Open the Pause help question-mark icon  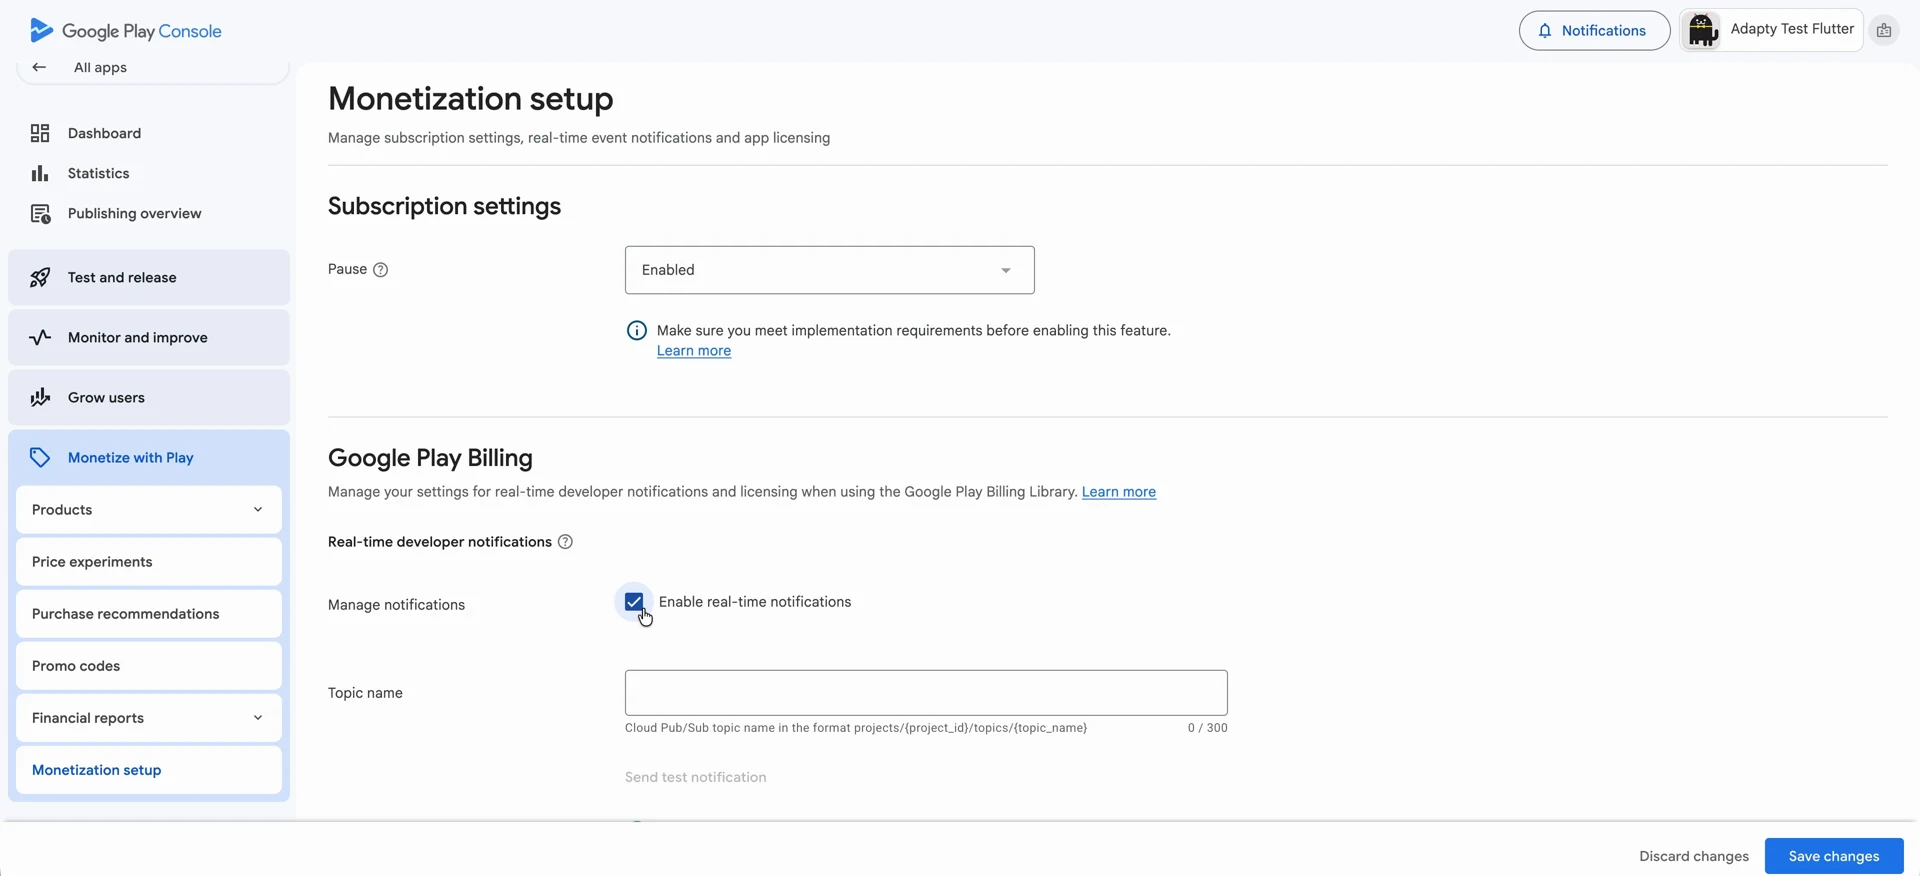[x=380, y=270]
